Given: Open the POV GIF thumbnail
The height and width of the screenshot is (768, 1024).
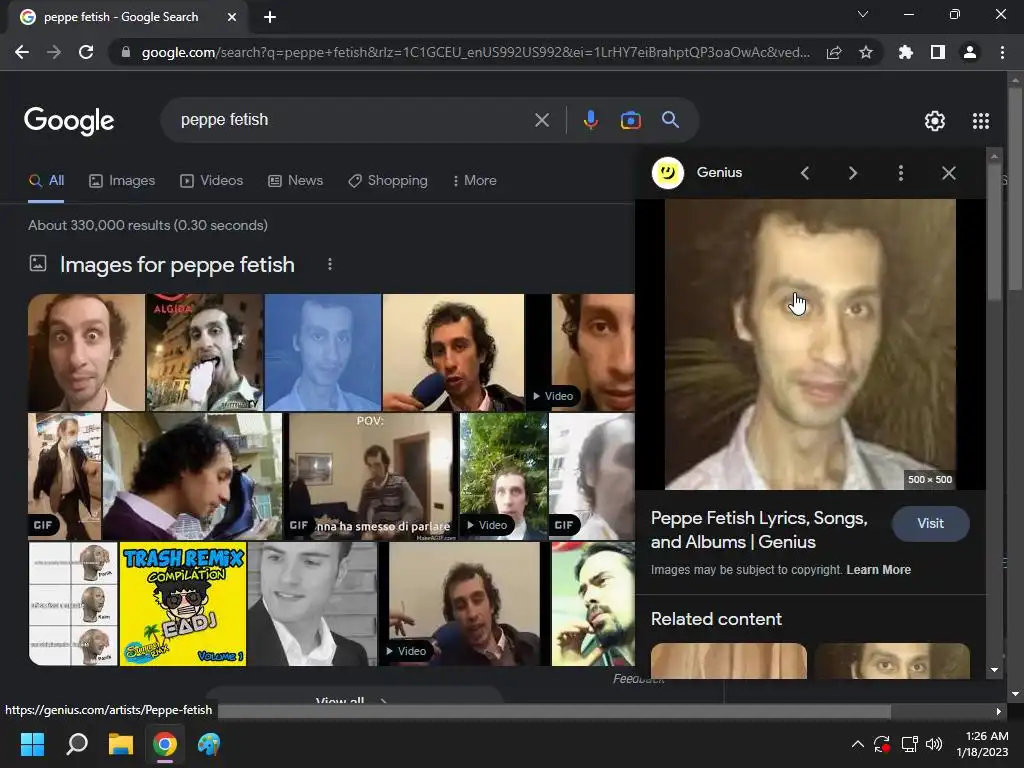Looking at the screenshot, I should (x=370, y=476).
